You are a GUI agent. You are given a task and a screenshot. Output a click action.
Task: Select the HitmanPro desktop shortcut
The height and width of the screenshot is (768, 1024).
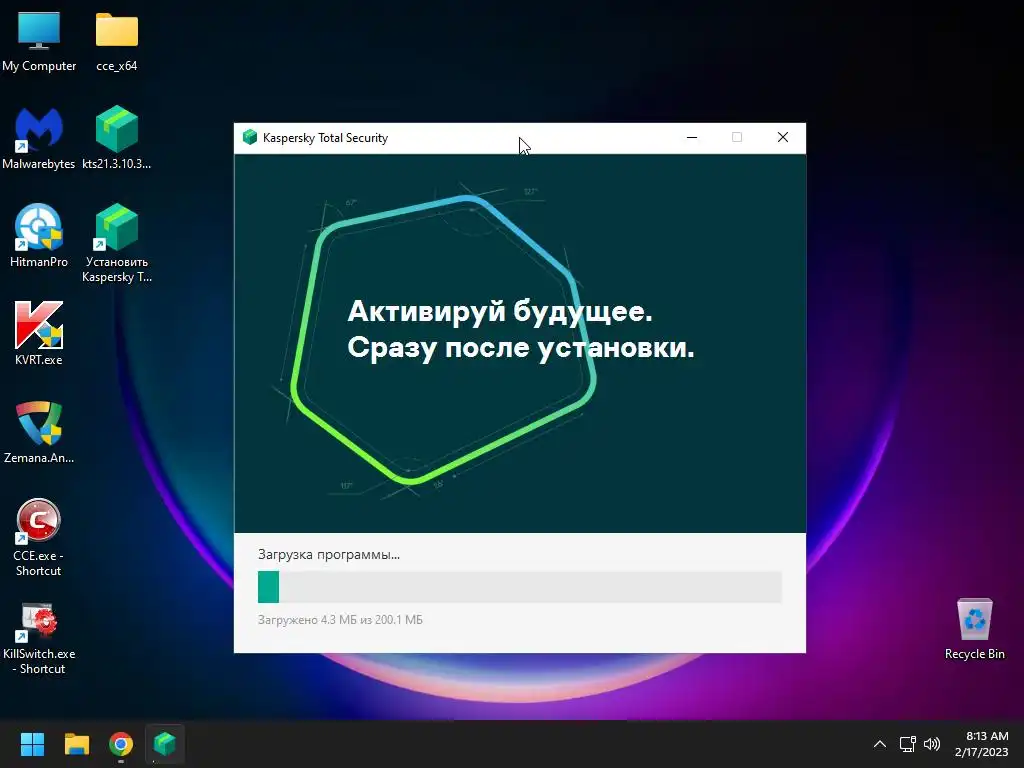pyautogui.click(x=39, y=236)
